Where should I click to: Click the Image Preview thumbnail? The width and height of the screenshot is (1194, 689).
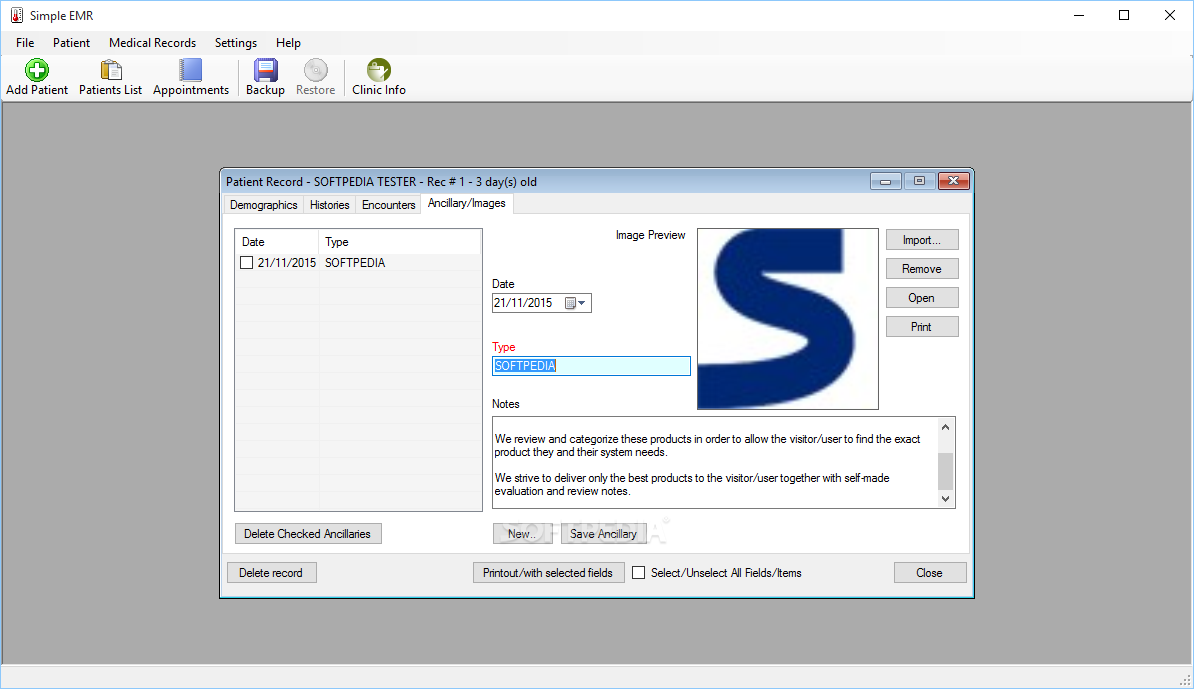point(787,319)
